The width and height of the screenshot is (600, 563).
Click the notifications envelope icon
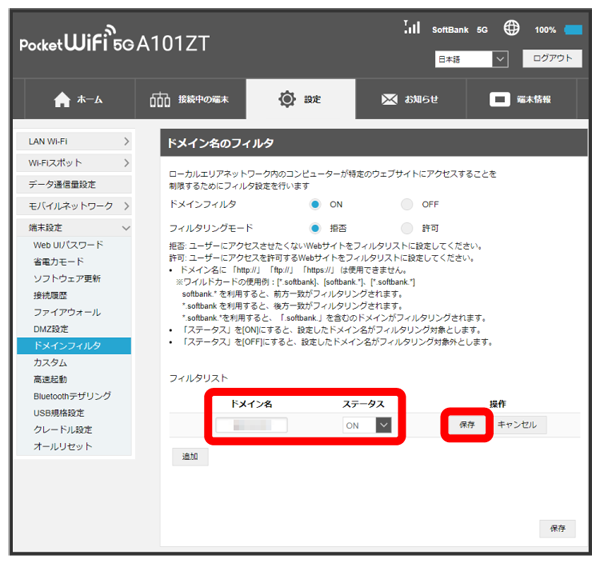point(391,100)
